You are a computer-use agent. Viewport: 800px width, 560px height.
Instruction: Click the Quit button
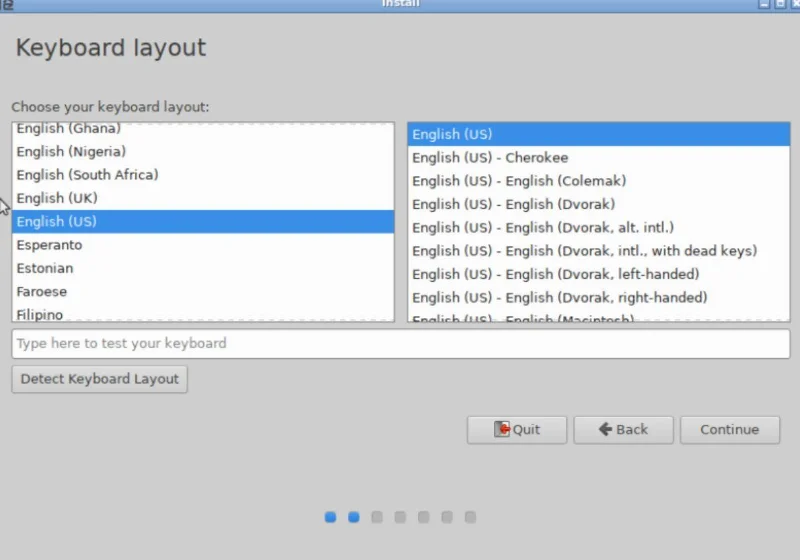click(516, 429)
